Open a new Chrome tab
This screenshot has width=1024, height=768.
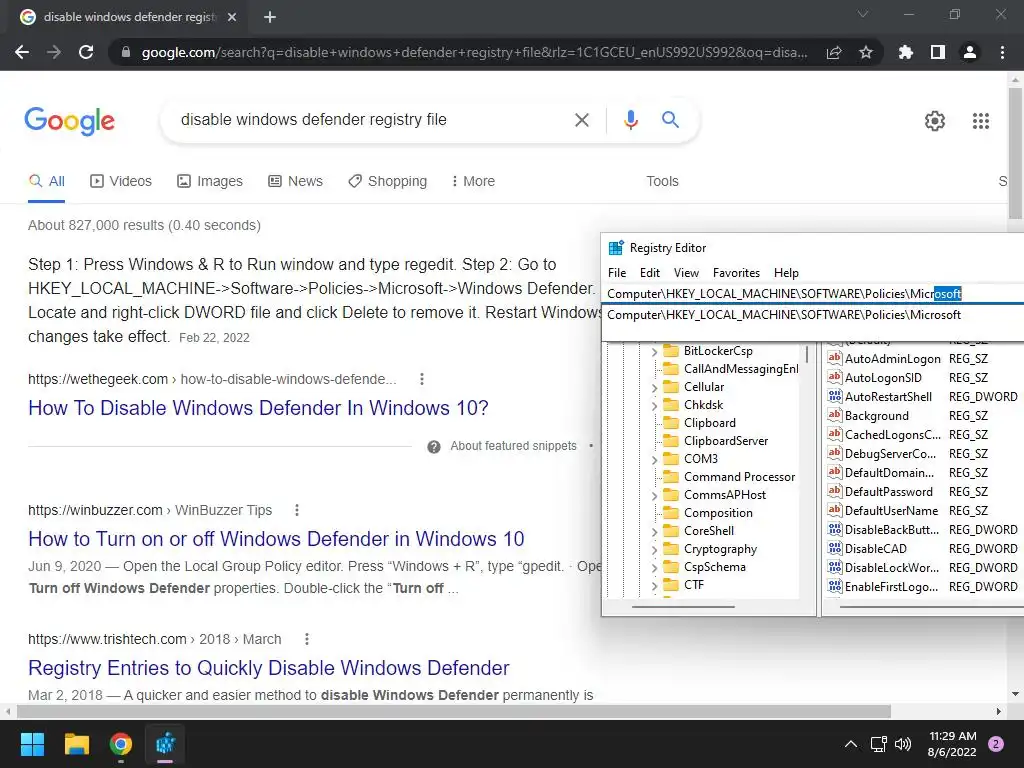270,17
